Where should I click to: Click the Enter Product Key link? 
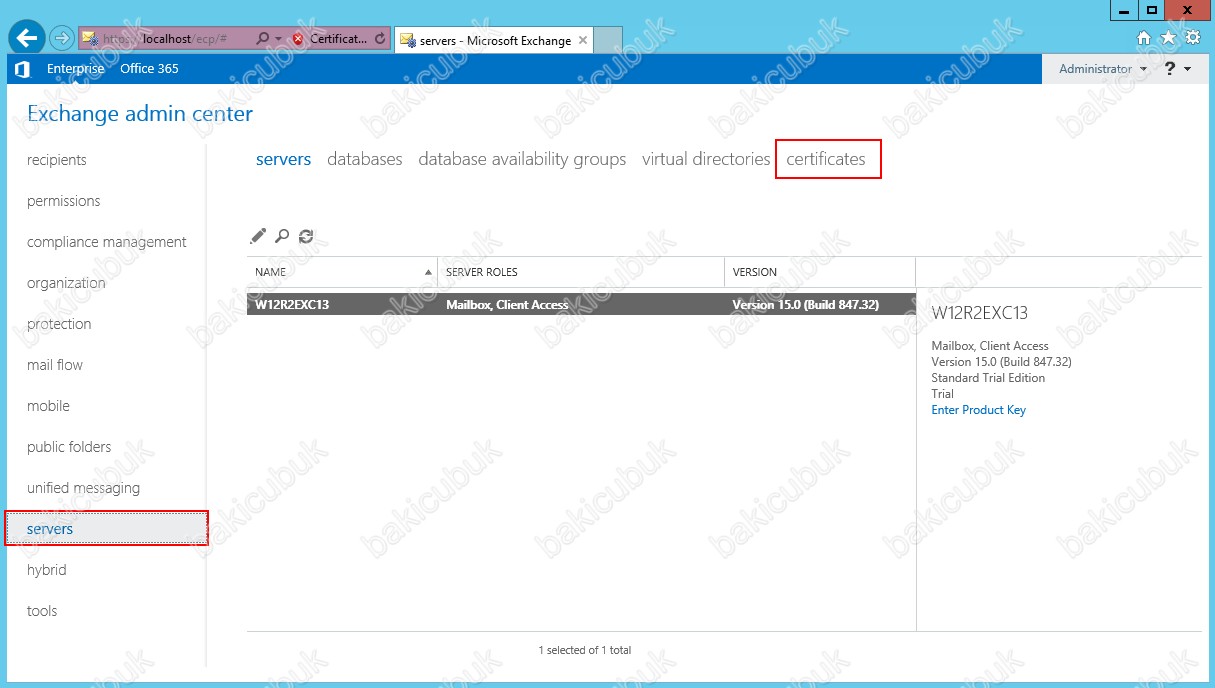(978, 410)
